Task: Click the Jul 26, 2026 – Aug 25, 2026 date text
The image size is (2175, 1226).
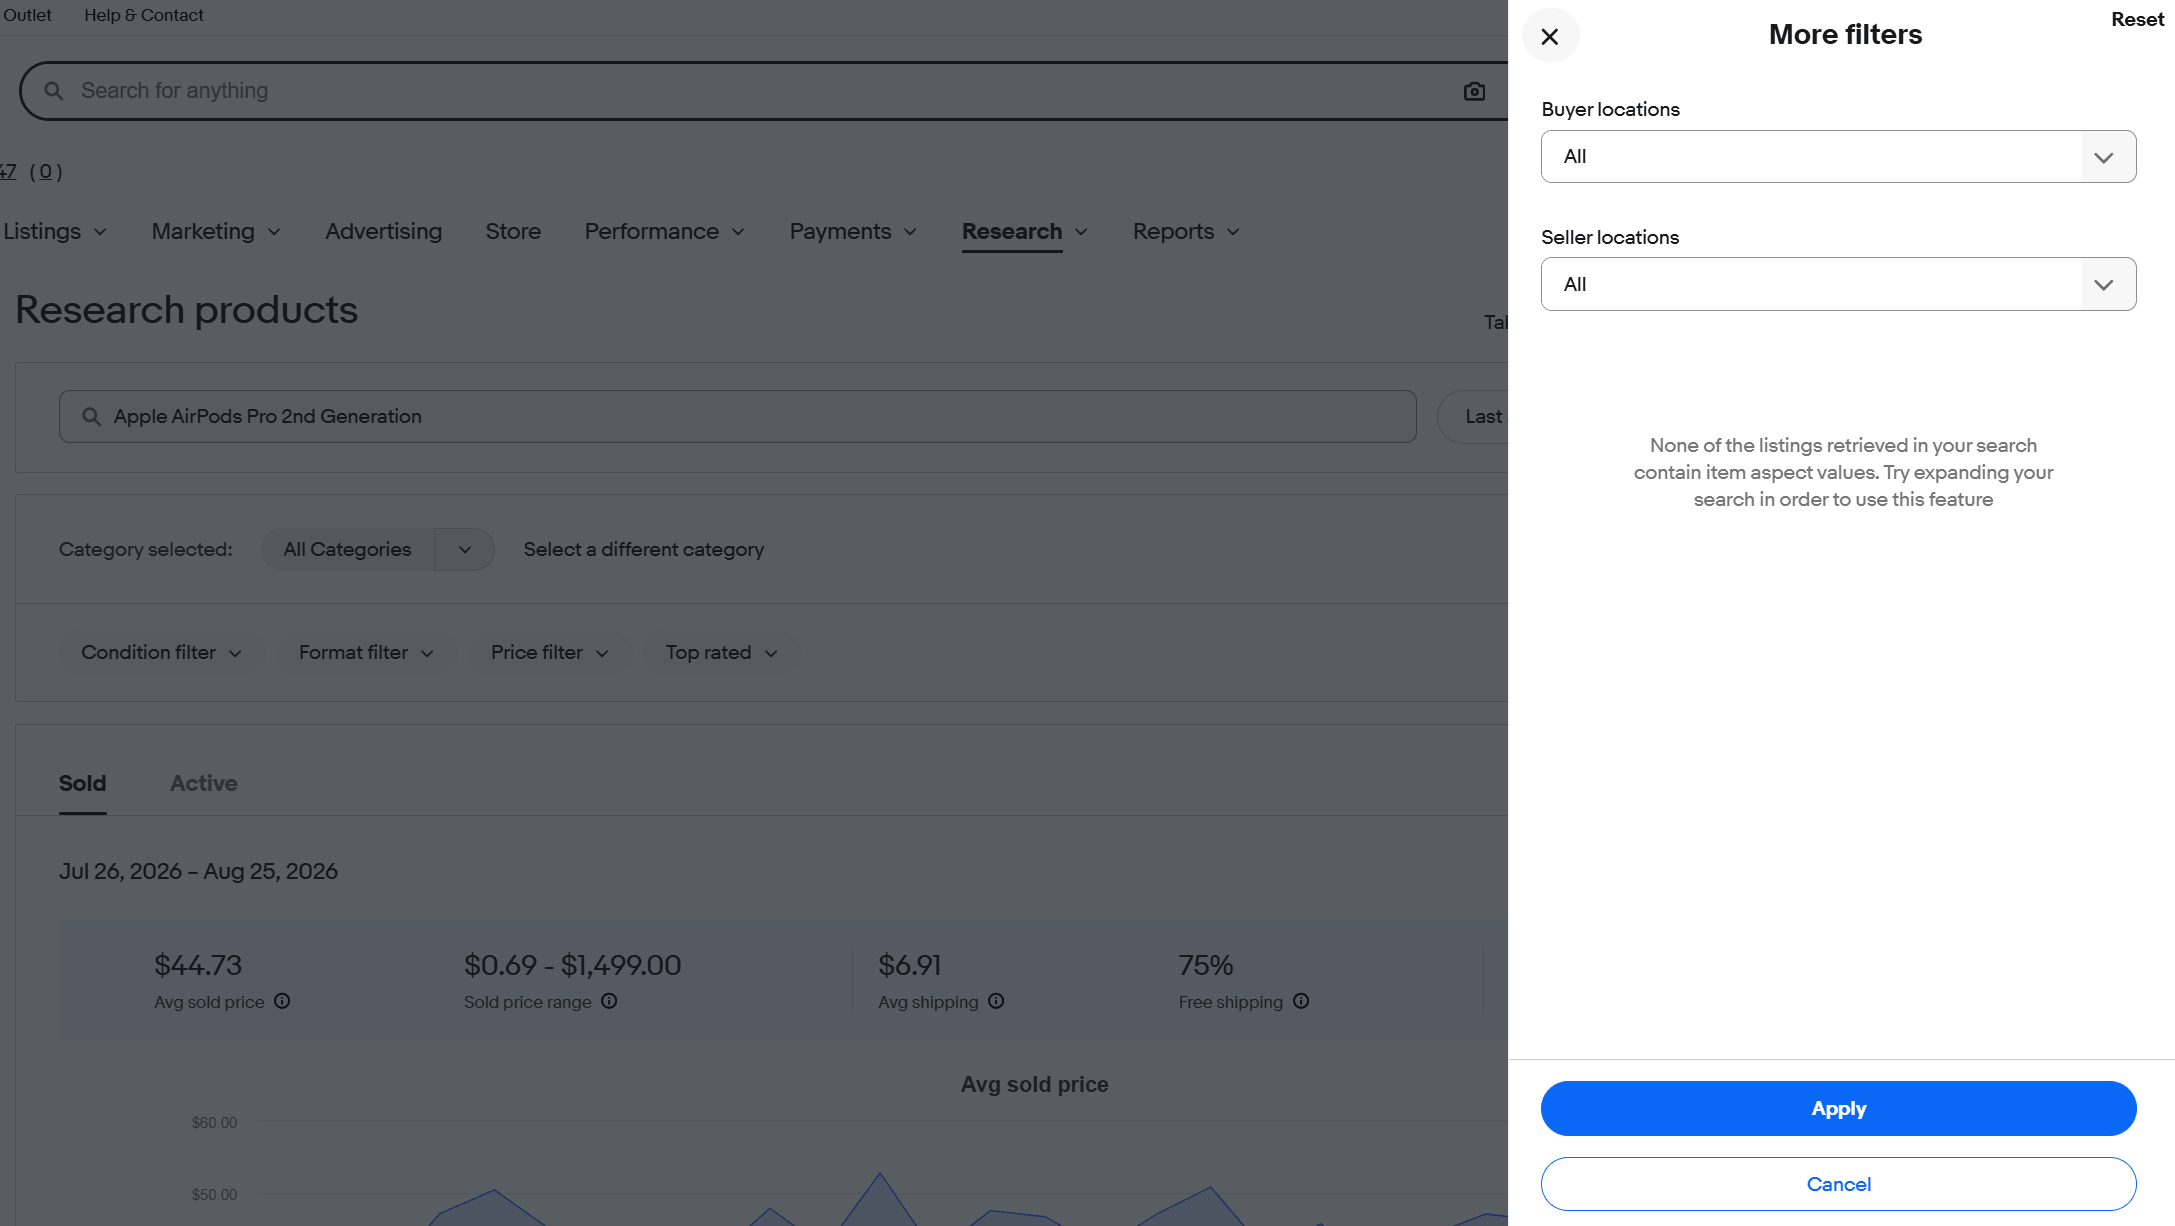Action: coord(198,871)
